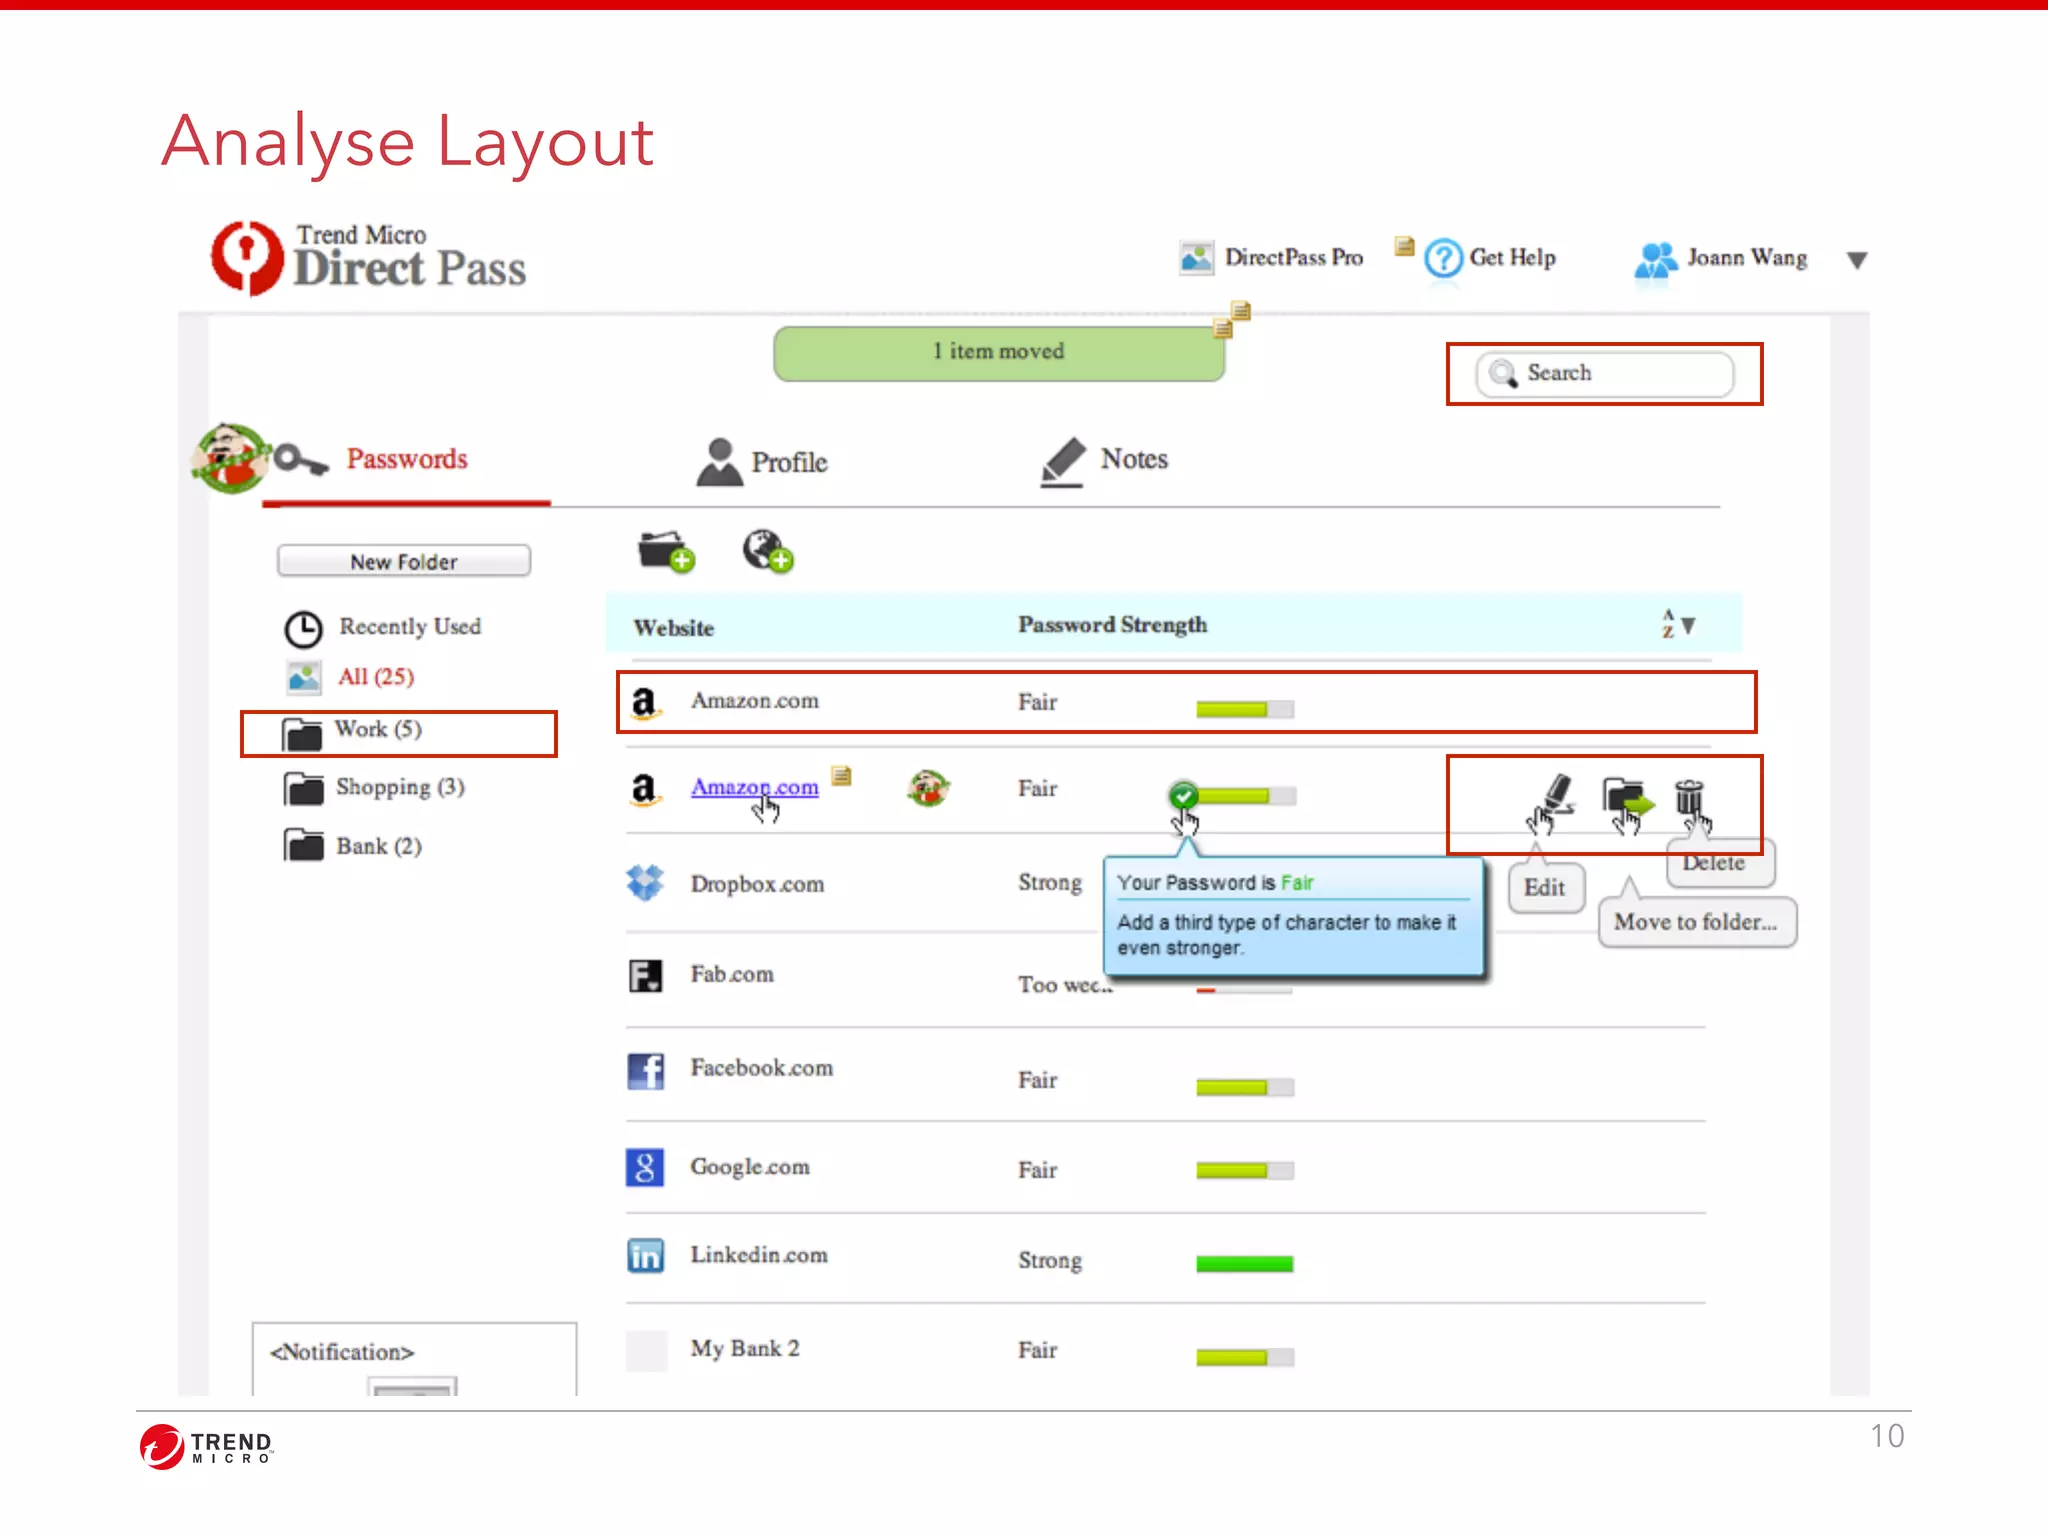The width and height of the screenshot is (2048, 1536).
Task: Sort by the Website column header
Action: [673, 628]
